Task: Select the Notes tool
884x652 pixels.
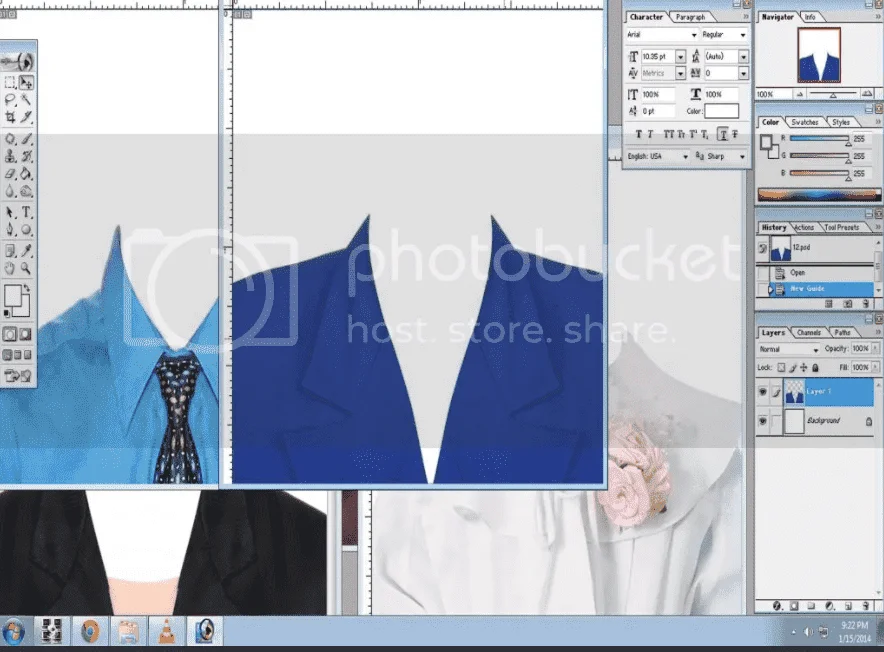Action: click(x=10, y=251)
